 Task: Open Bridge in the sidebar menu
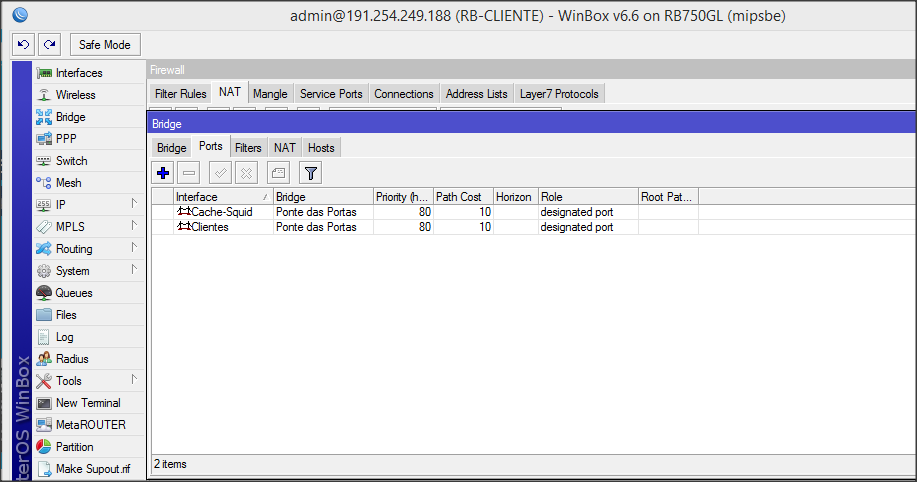coord(89,117)
